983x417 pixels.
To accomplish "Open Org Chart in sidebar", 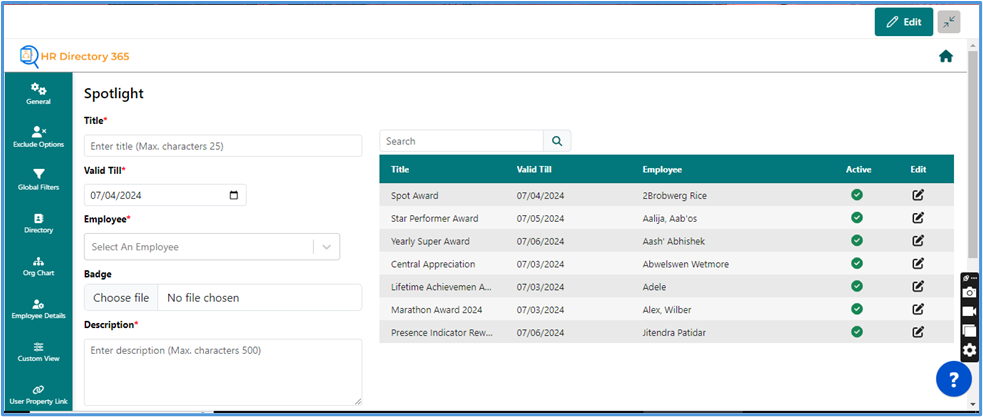I will 38,265.
